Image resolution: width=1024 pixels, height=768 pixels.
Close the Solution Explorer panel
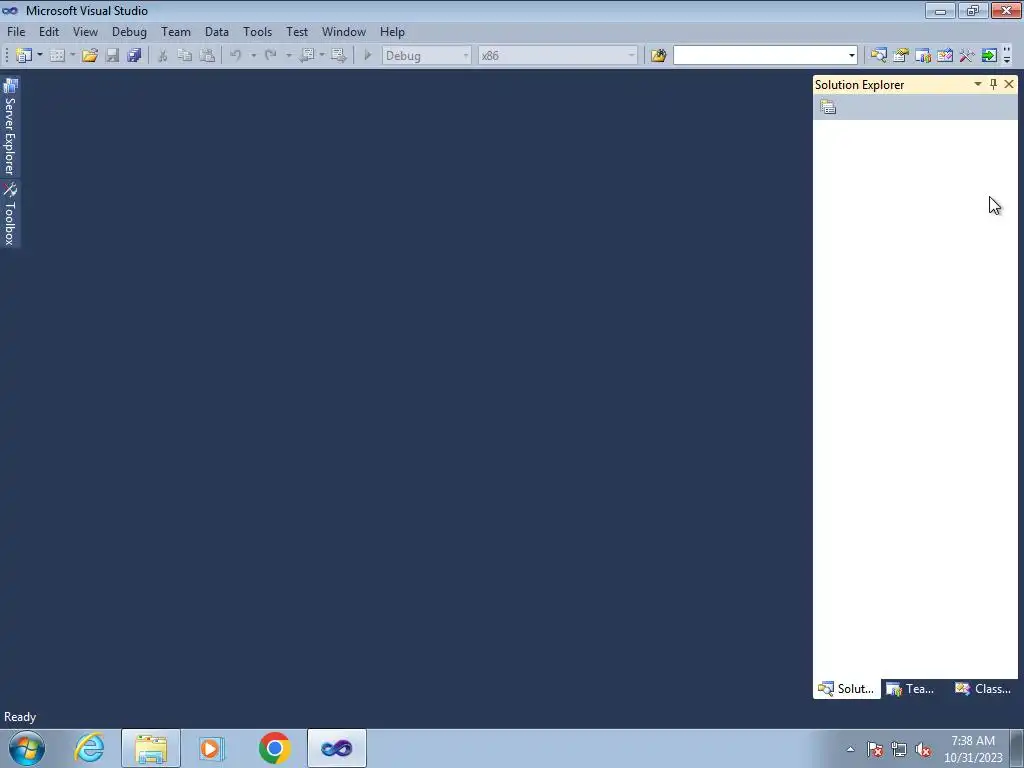point(1009,84)
